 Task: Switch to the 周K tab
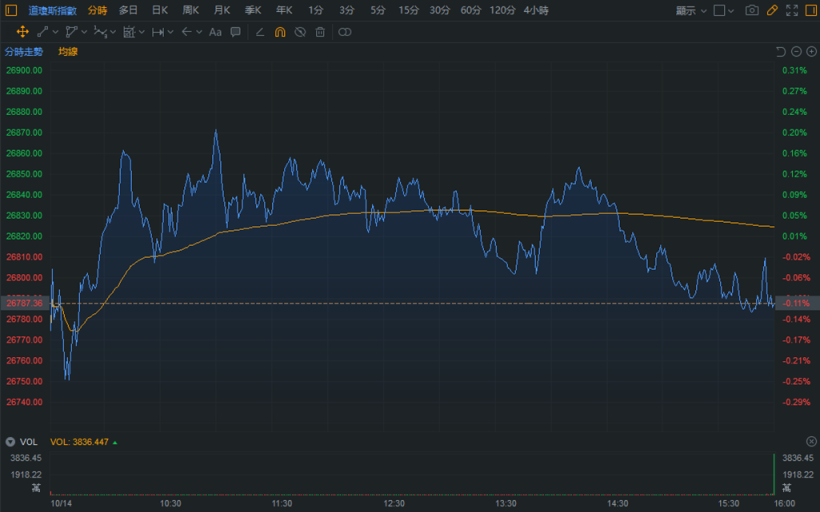190,10
